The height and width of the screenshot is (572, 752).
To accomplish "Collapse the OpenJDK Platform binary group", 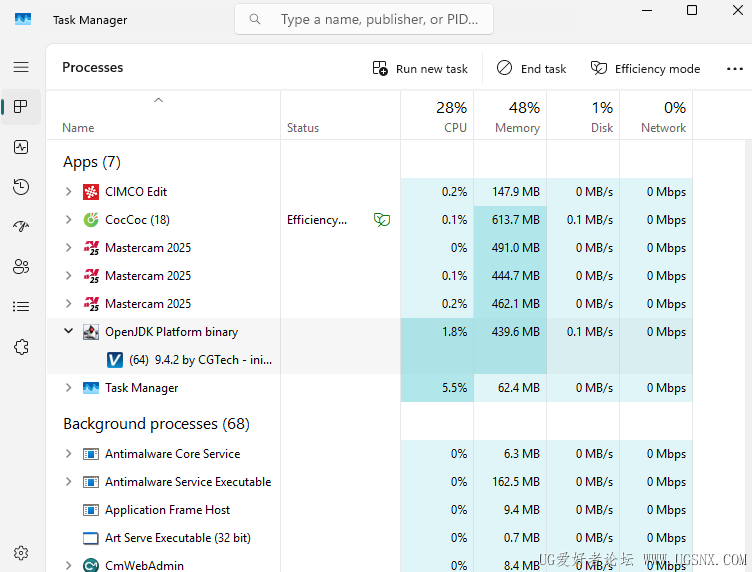I will (69, 331).
